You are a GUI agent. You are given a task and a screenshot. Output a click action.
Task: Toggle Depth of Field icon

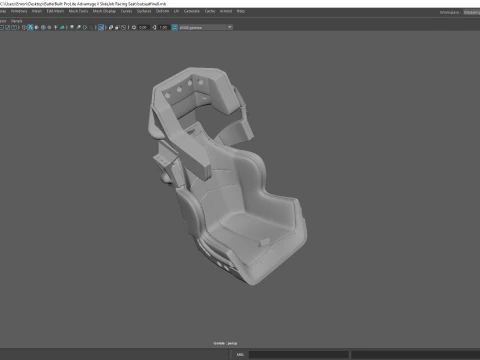(x=91, y=27)
